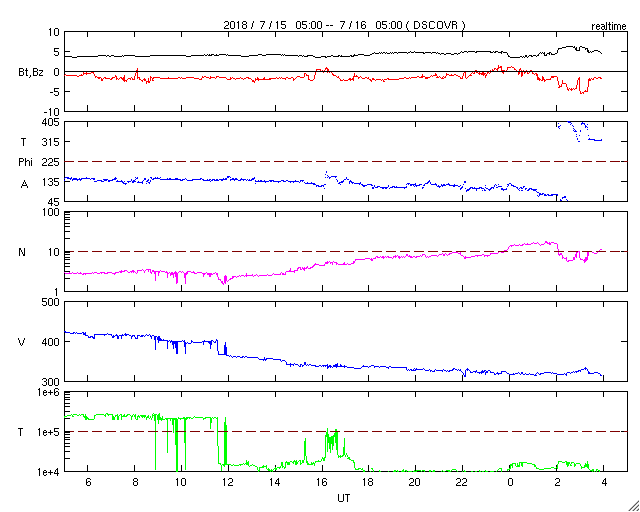Click the "Bt,Bz" axis label

point(31,73)
